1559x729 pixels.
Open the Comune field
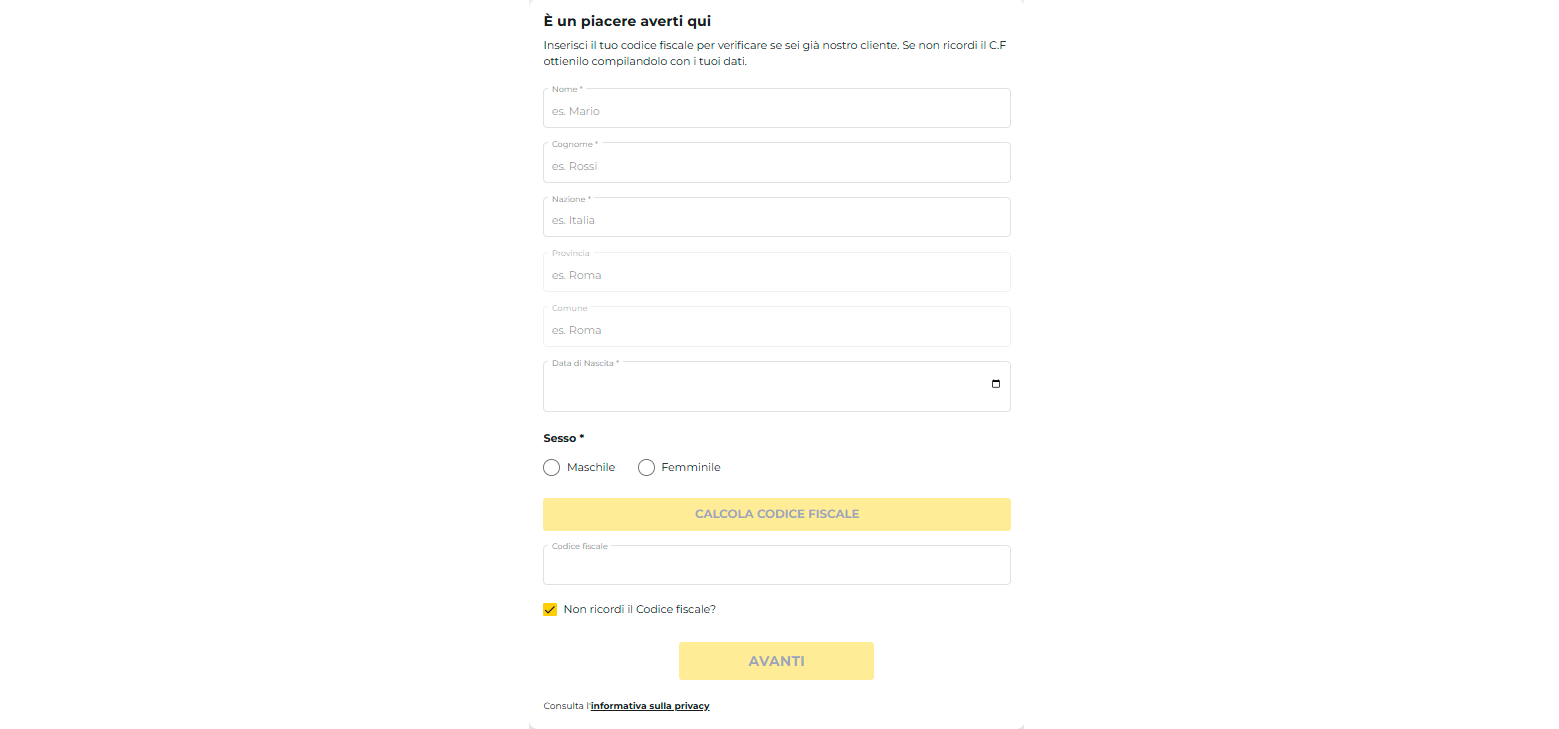pos(776,327)
